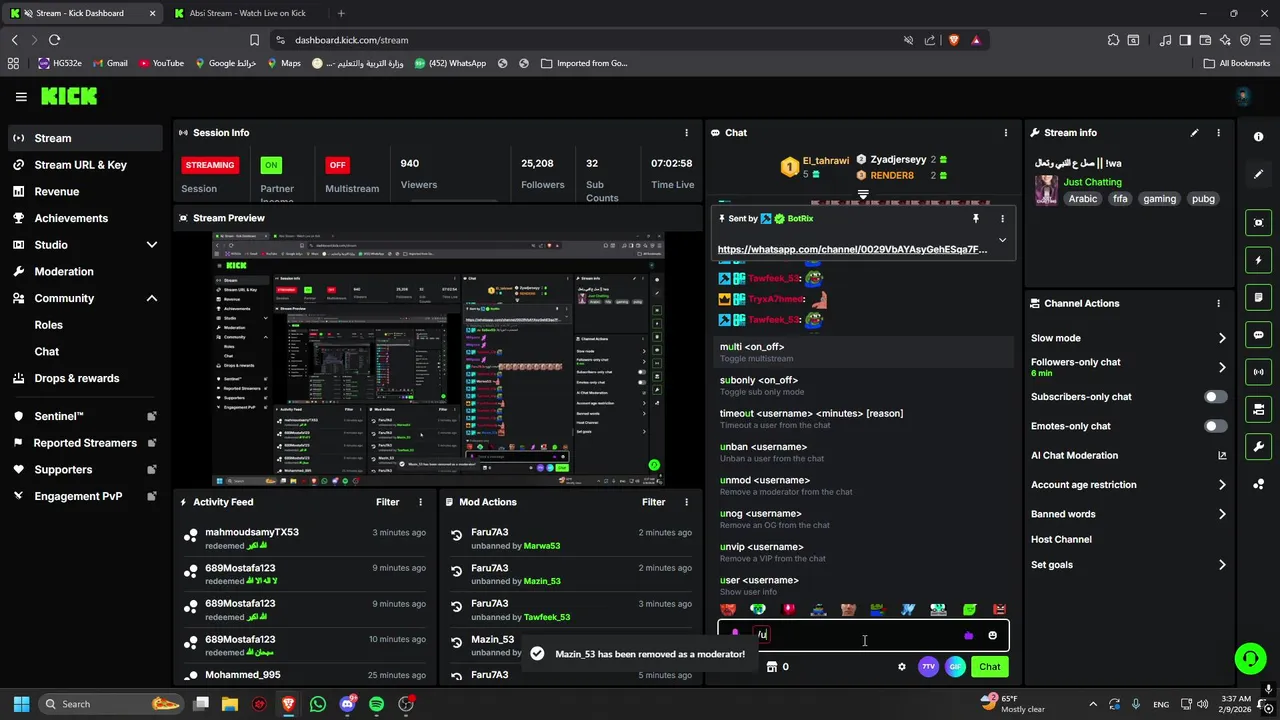Go to Revenue in sidebar
Viewport: 1280px width, 720px height.
tap(56, 191)
